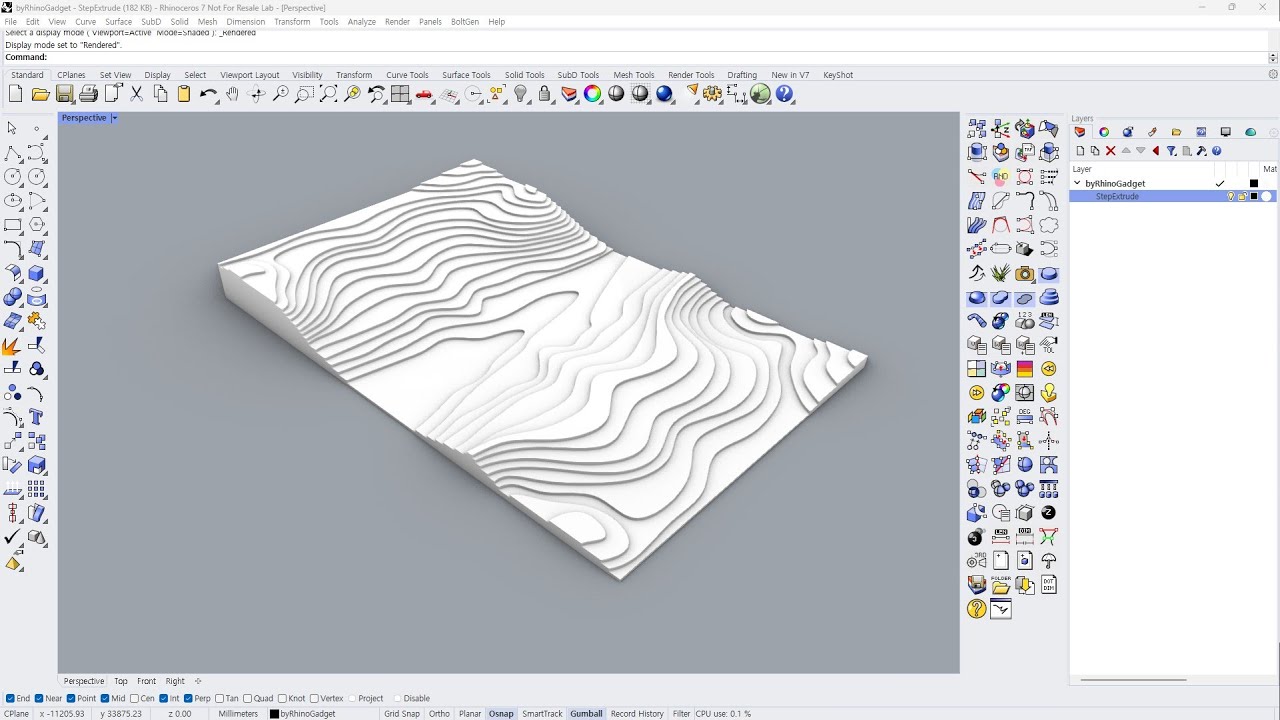Enable the Quad osnap checkbox
The height and width of the screenshot is (720, 1280).
[247, 698]
